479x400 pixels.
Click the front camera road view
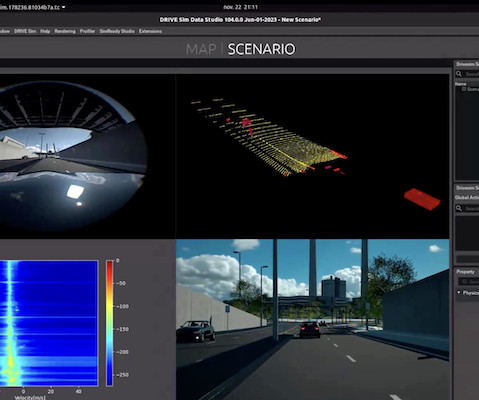[x=312, y=319]
